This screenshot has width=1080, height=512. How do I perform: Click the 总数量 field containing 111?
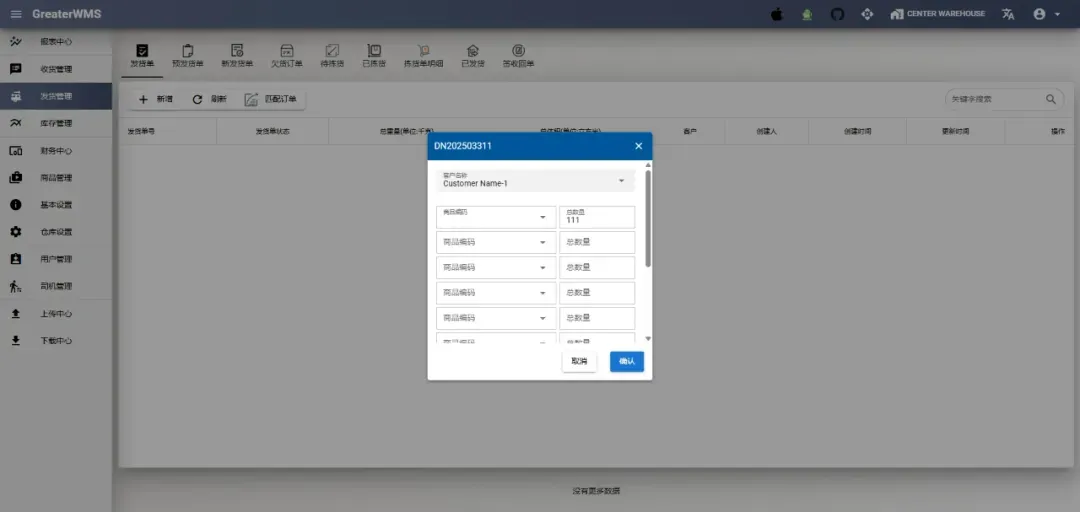(597, 217)
